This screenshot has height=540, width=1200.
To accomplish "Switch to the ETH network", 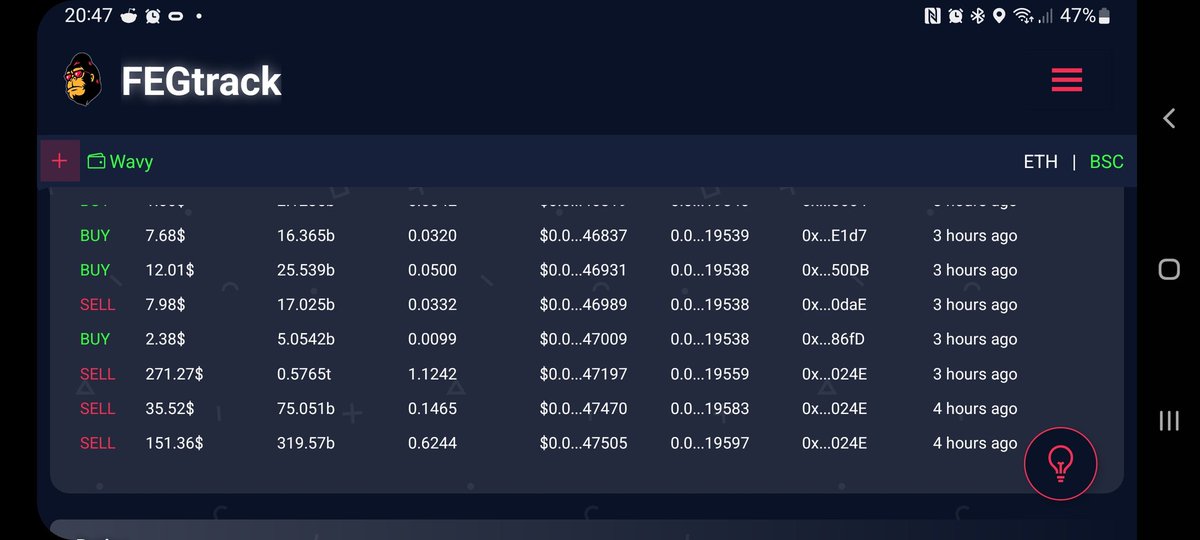I will point(1040,161).
